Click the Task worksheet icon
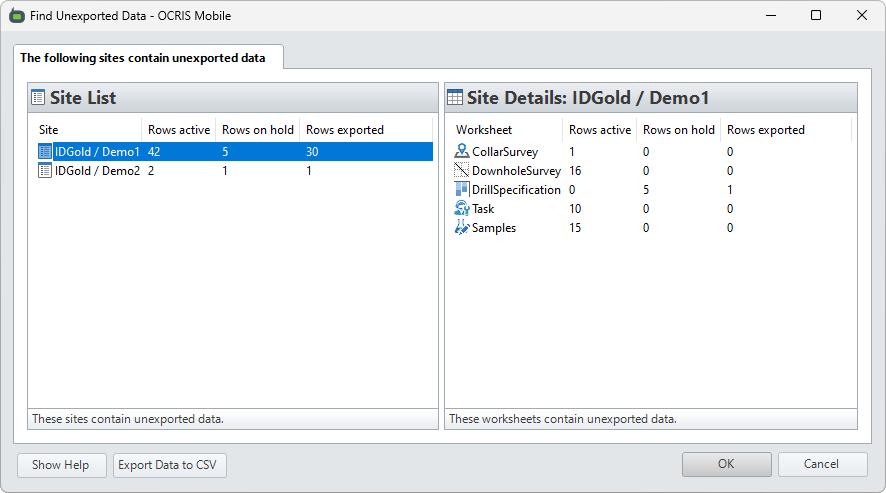Screen dimensions: 886x493 tap(462, 209)
